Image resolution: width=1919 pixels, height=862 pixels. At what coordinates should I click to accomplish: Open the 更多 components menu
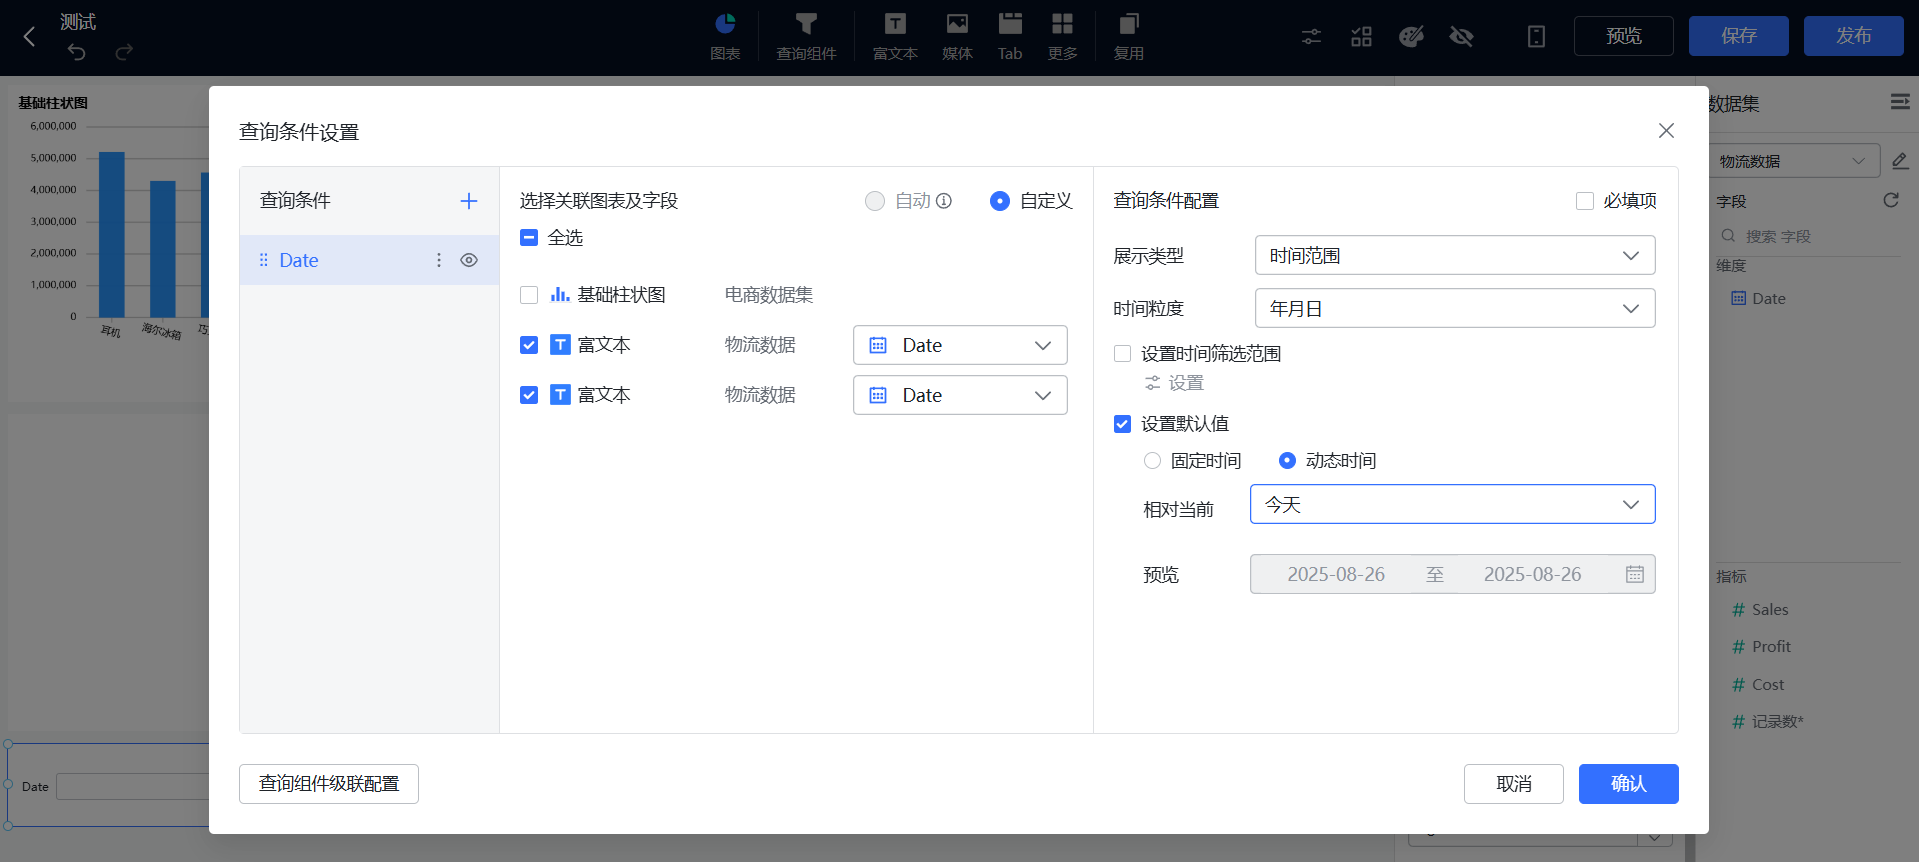(1062, 36)
